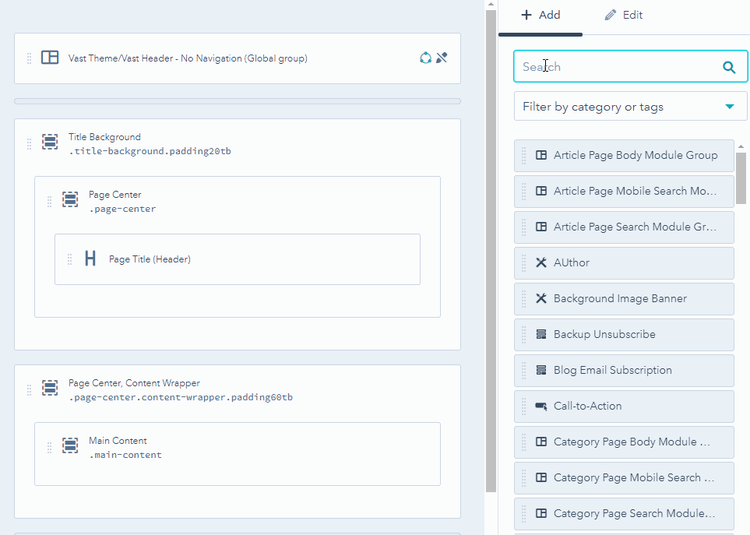Screen dimensions: 750x535
Task: Switch to the Edit tab
Action: (624, 15)
